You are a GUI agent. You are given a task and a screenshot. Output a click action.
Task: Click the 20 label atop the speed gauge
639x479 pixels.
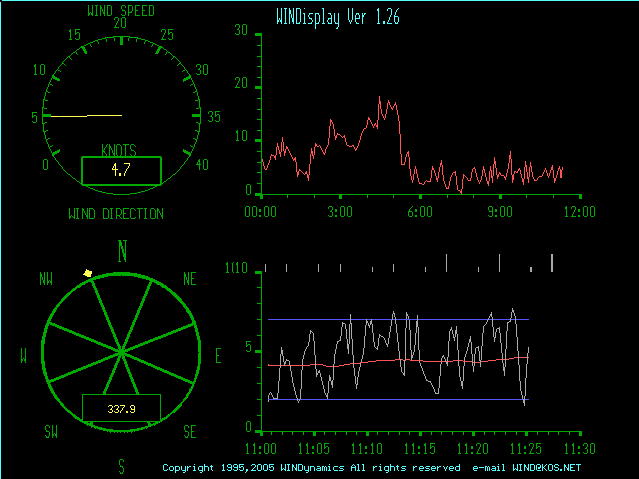click(120, 23)
